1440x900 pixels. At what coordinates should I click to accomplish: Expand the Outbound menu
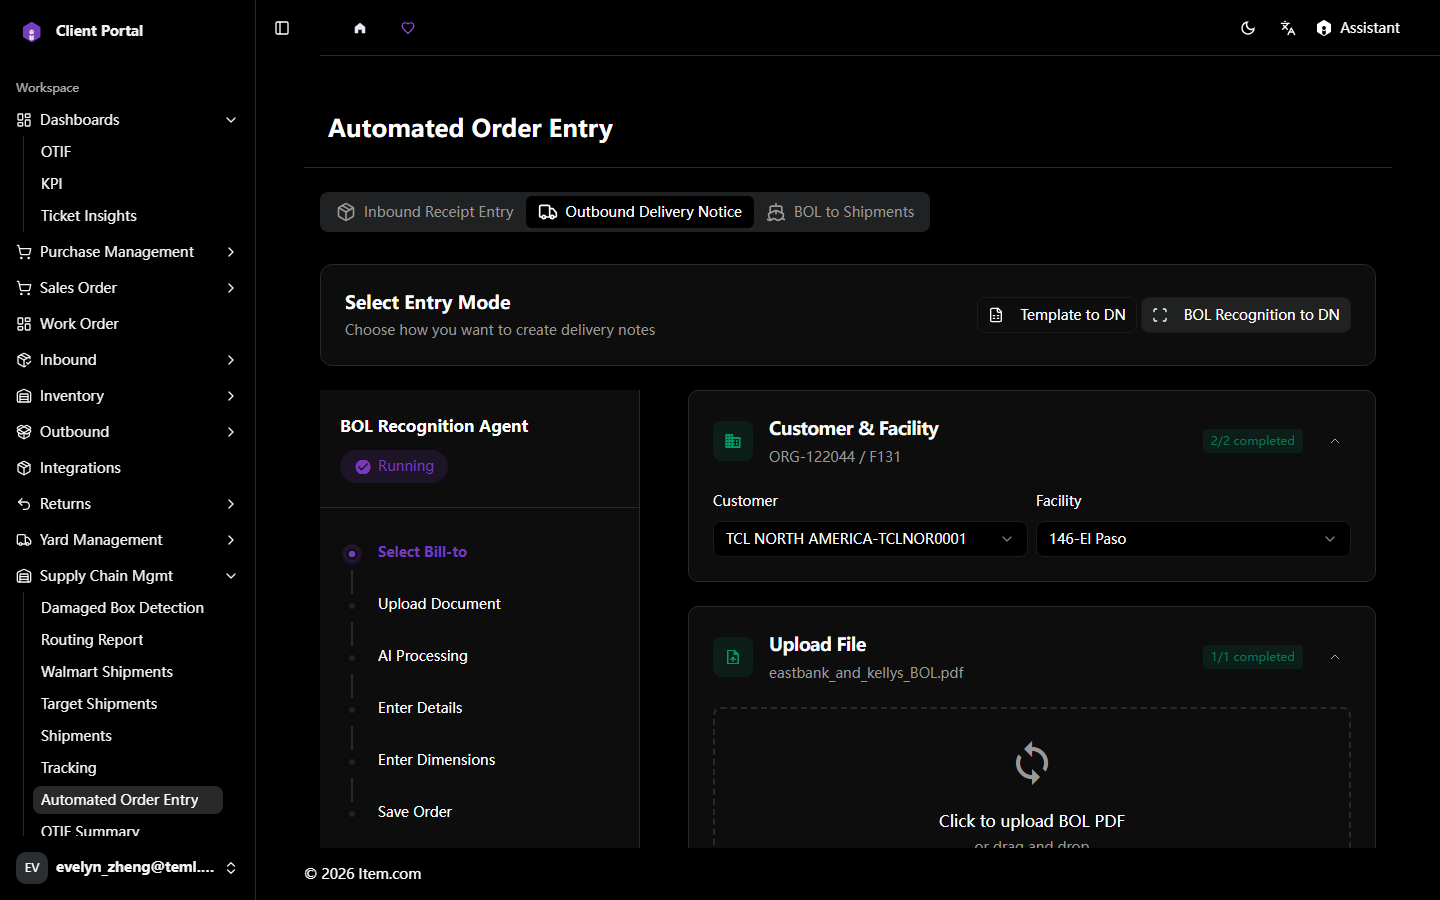pyautogui.click(x=127, y=432)
